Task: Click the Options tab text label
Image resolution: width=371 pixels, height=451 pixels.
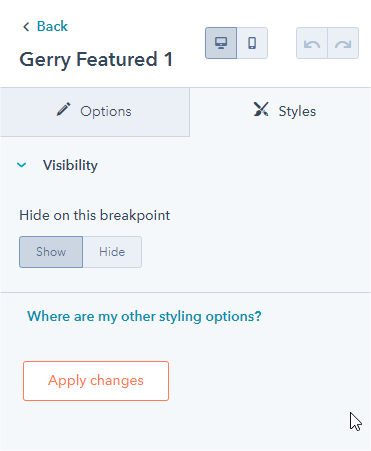Action: click(x=106, y=111)
